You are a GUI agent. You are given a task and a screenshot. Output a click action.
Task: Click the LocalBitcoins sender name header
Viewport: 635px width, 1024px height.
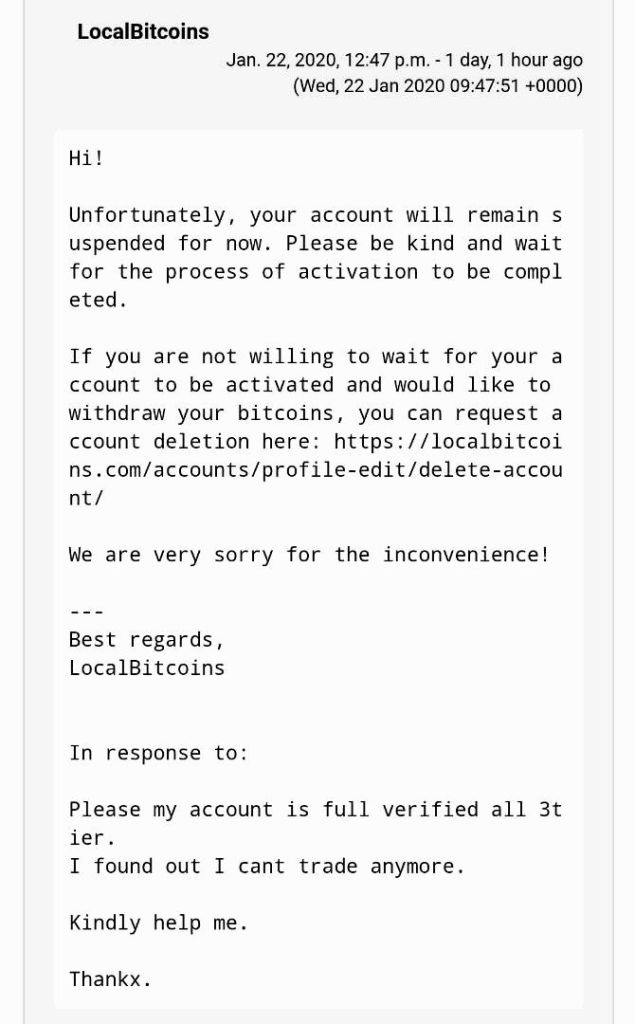pyautogui.click(x=143, y=32)
